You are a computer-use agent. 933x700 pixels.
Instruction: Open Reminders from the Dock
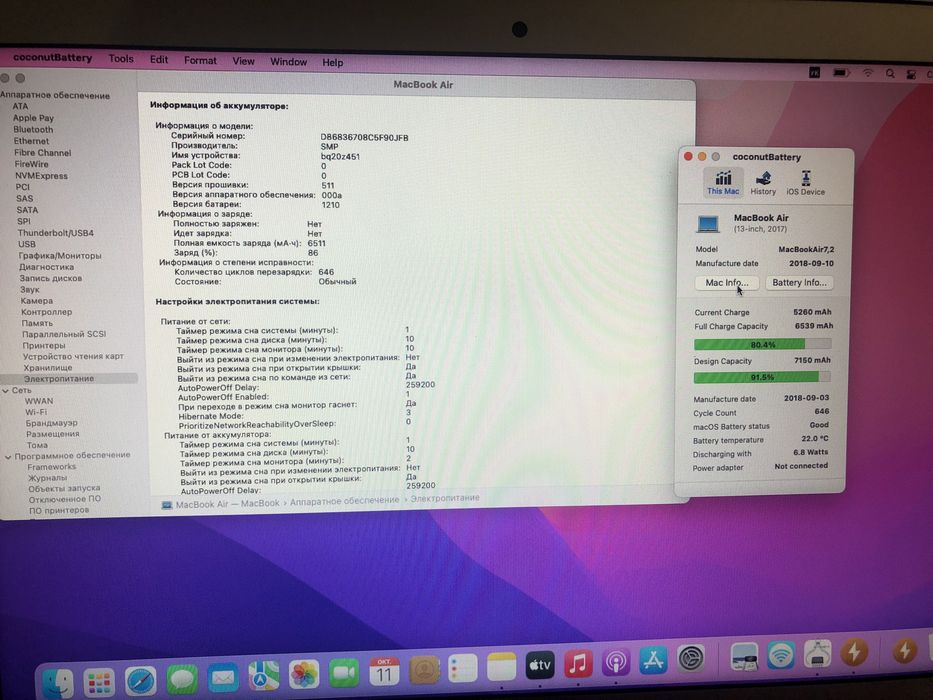coord(463,668)
